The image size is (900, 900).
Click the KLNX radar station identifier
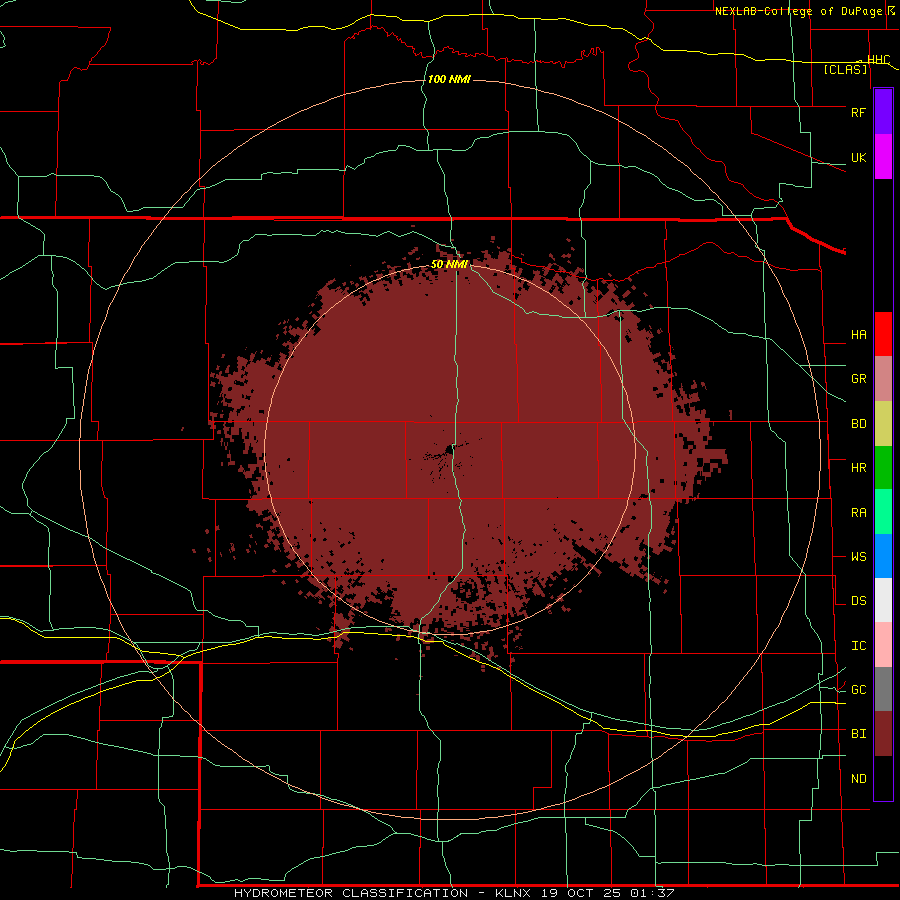[513, 893]
